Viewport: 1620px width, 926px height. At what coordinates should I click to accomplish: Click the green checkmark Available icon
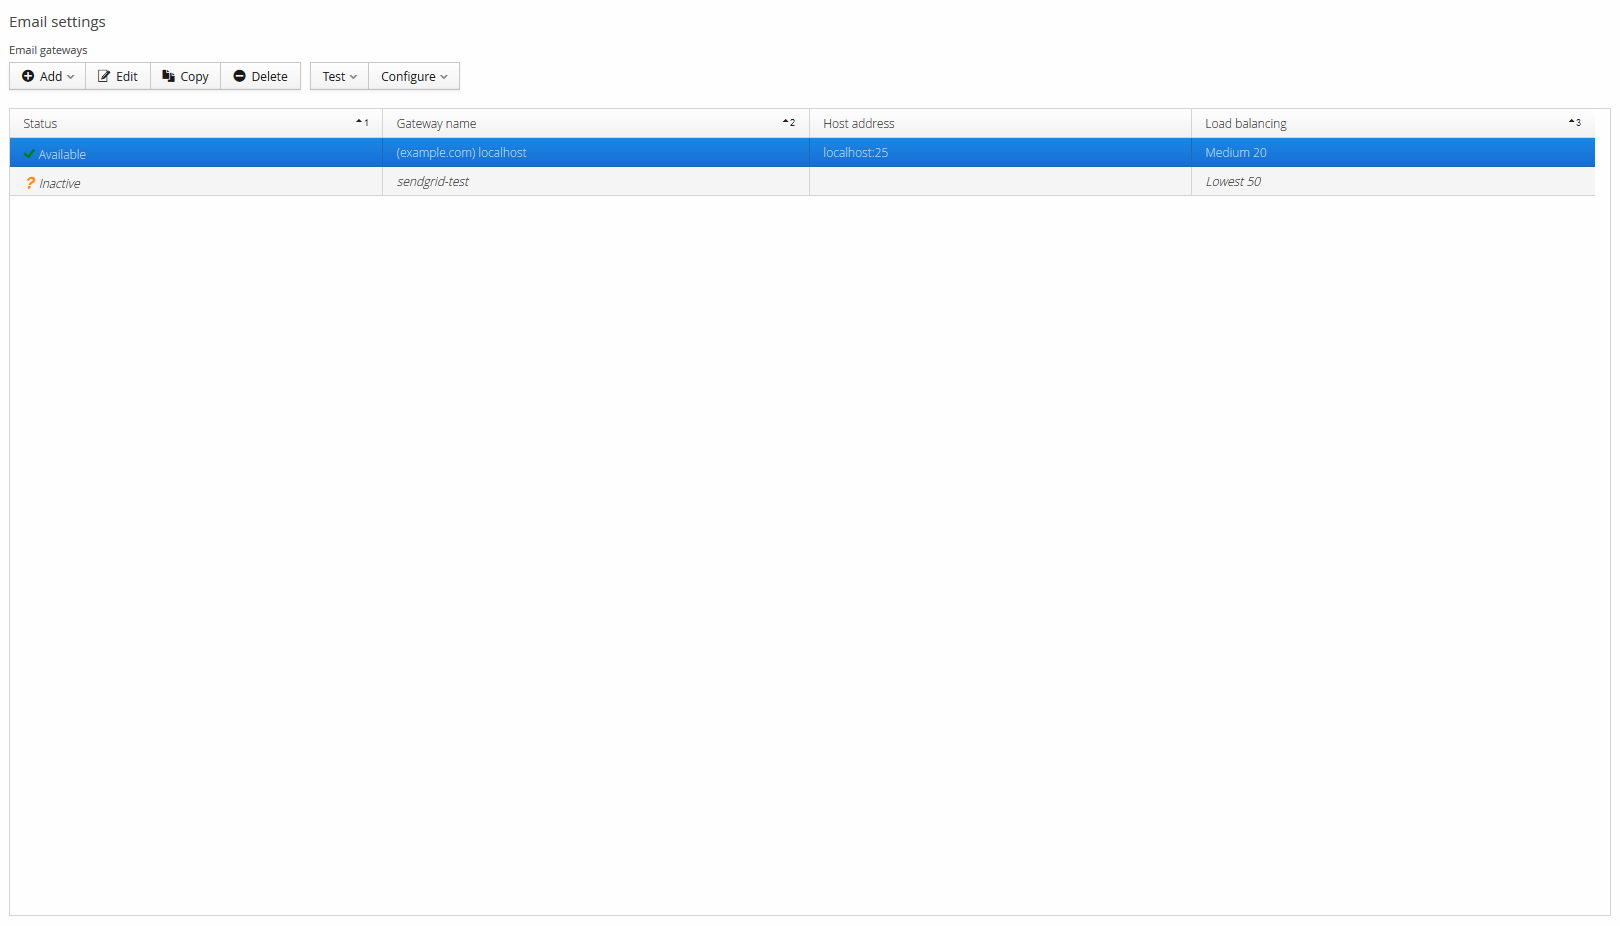29,154
